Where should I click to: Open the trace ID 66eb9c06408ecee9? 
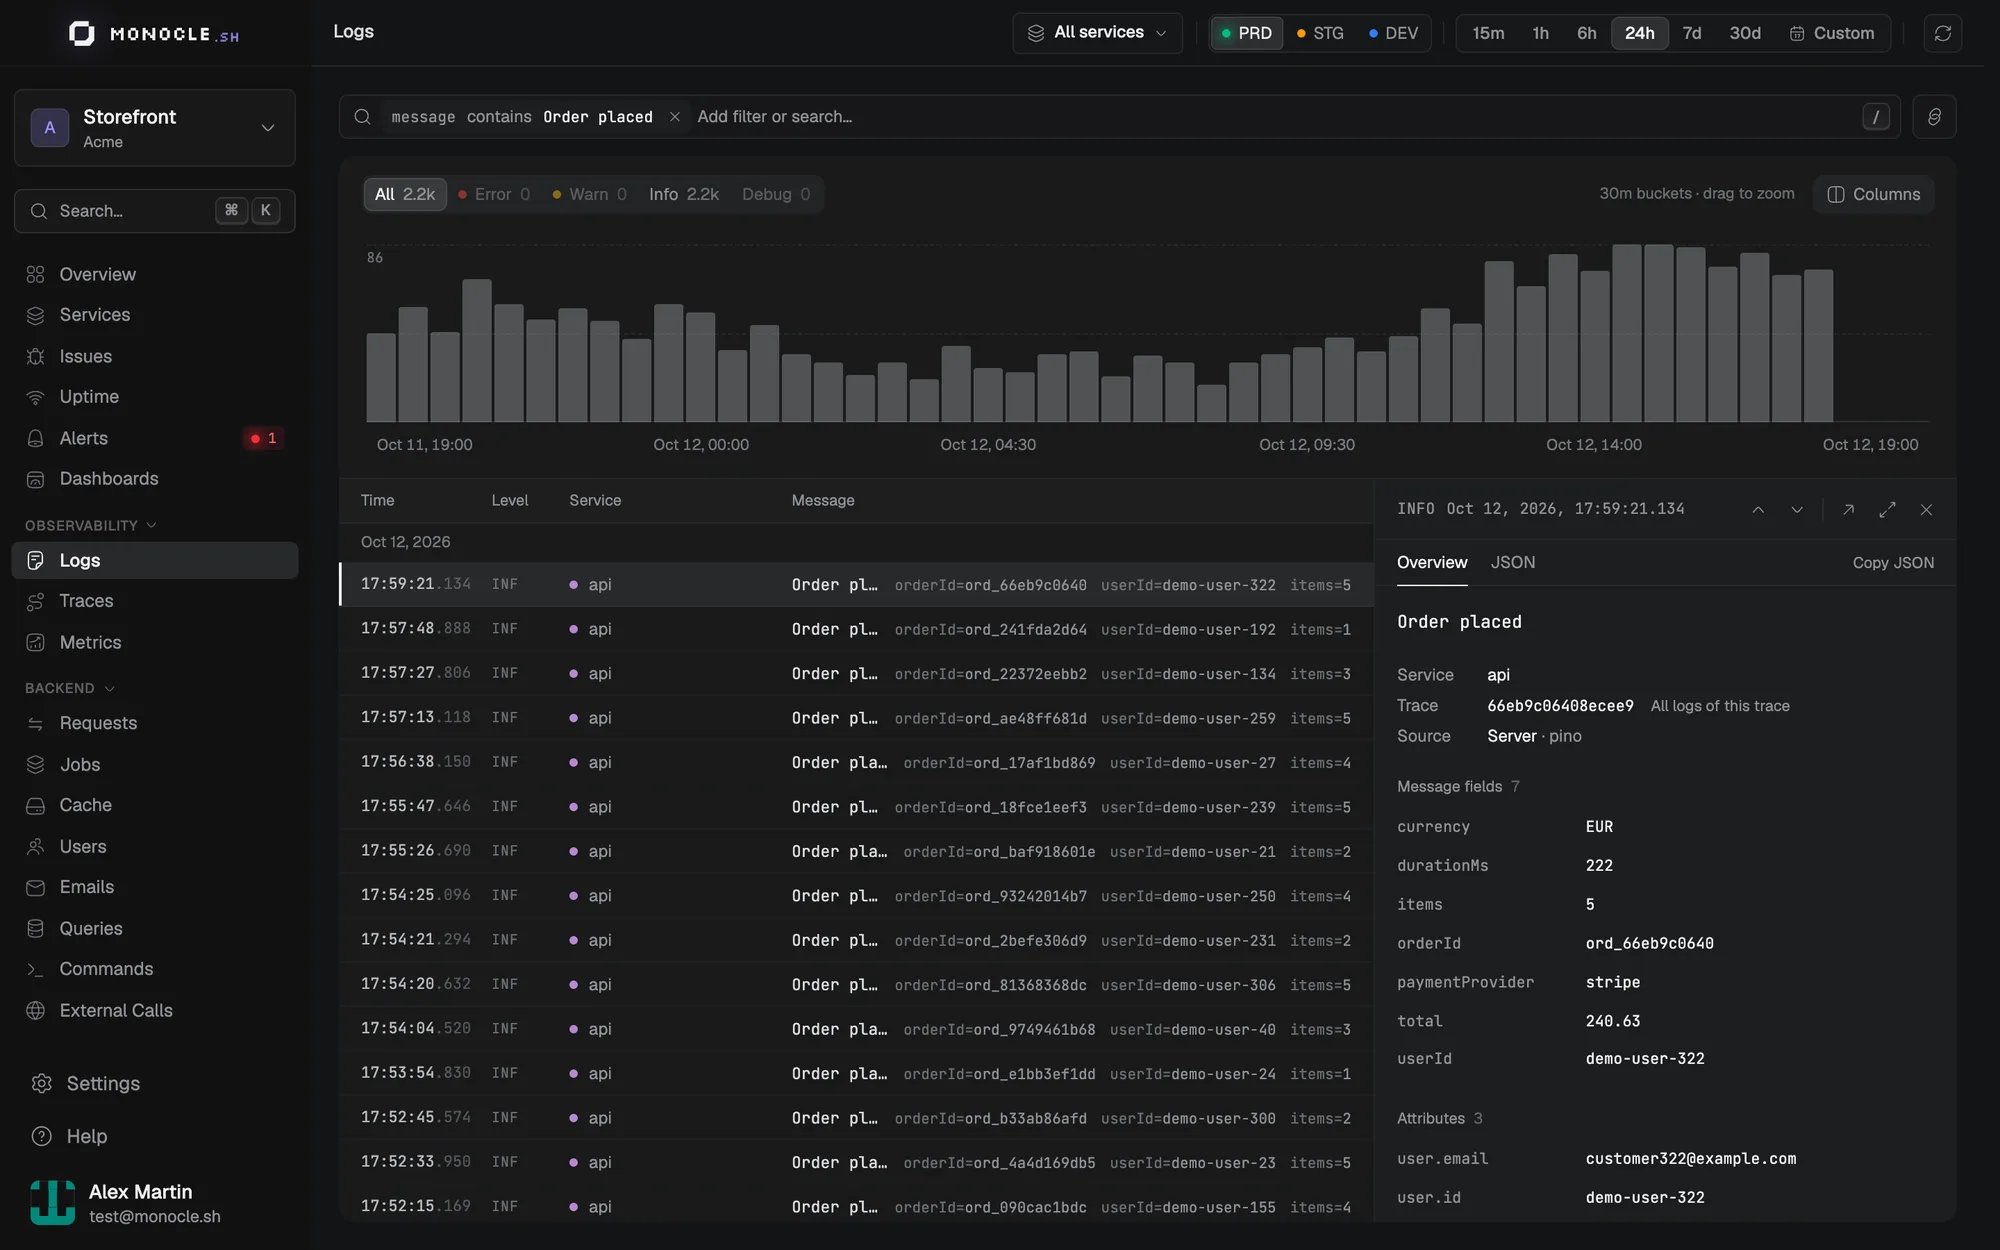1560,706
